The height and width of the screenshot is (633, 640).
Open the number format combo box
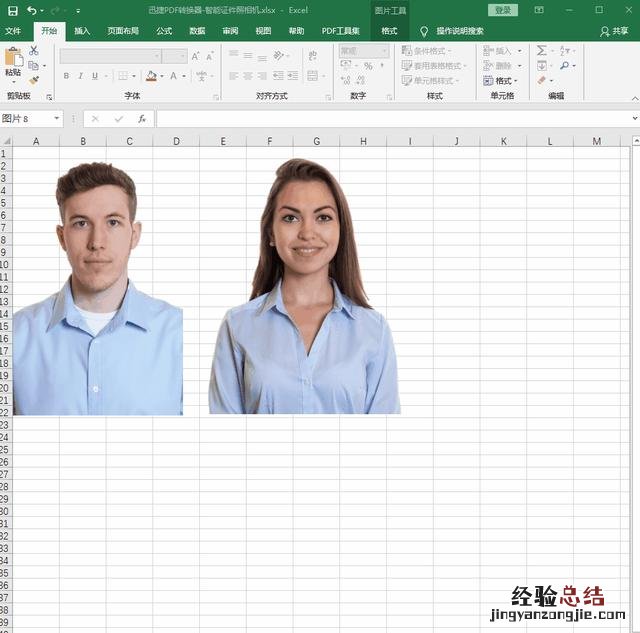click(x=364, y=51)
